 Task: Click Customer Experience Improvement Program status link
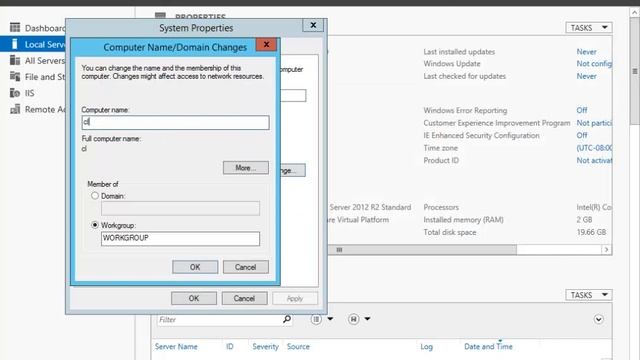click(x=594, y=123)
